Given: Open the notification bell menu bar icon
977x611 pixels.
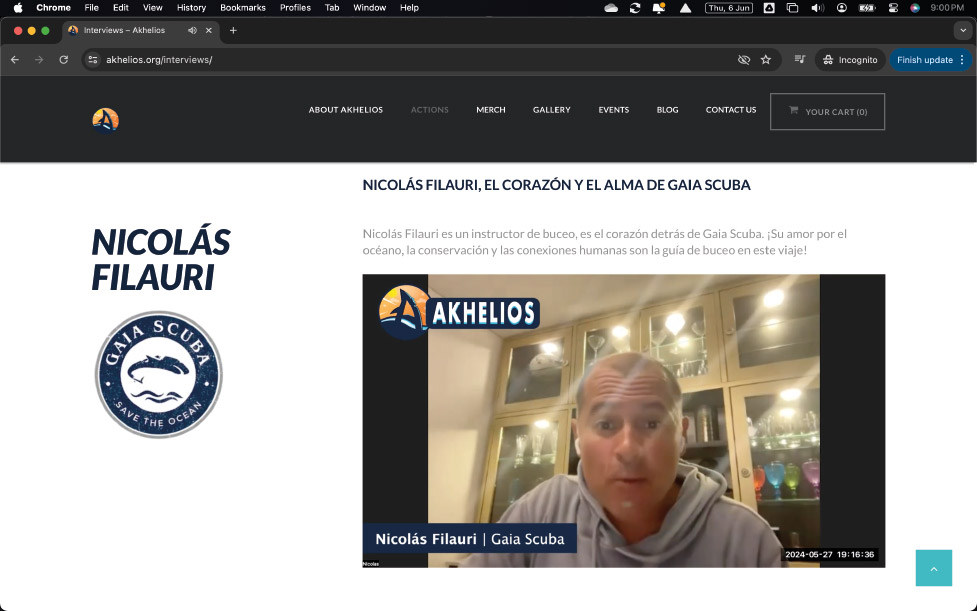Looking at the screenshot, I should (659, 8).
